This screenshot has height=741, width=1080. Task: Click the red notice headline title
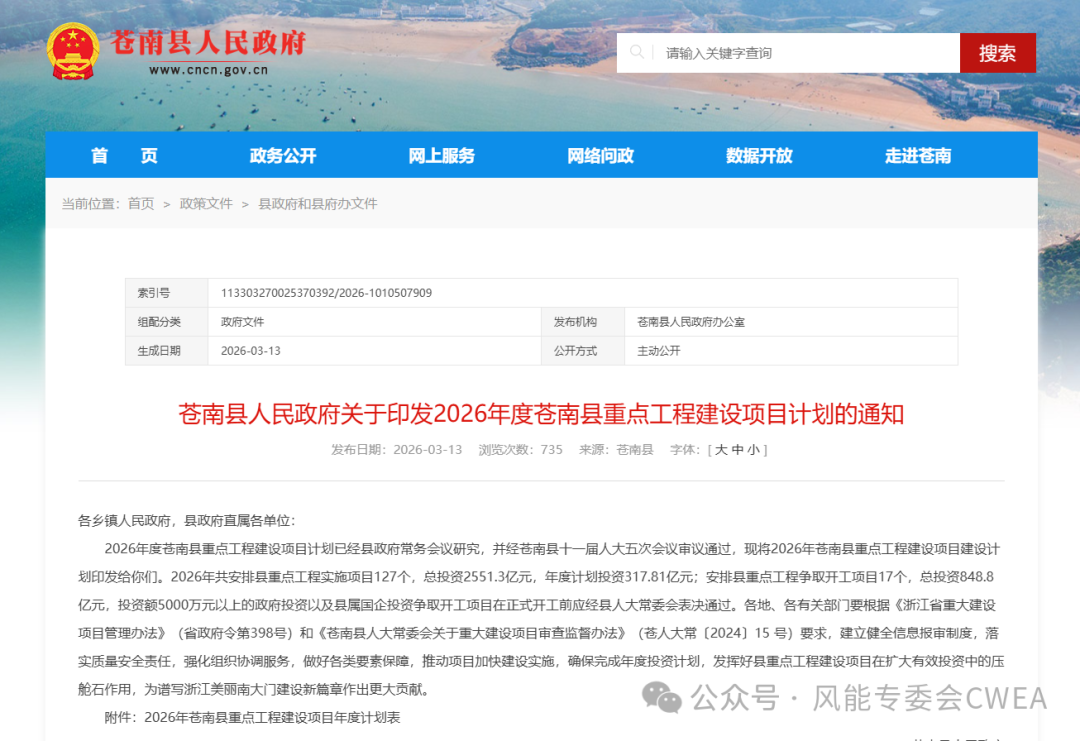(x=541, y=413)
